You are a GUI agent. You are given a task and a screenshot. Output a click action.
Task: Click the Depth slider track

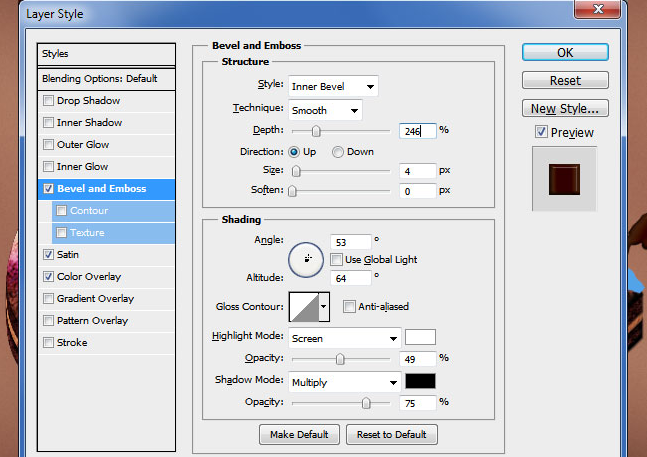pyautogui.click(x=340, y=131)
